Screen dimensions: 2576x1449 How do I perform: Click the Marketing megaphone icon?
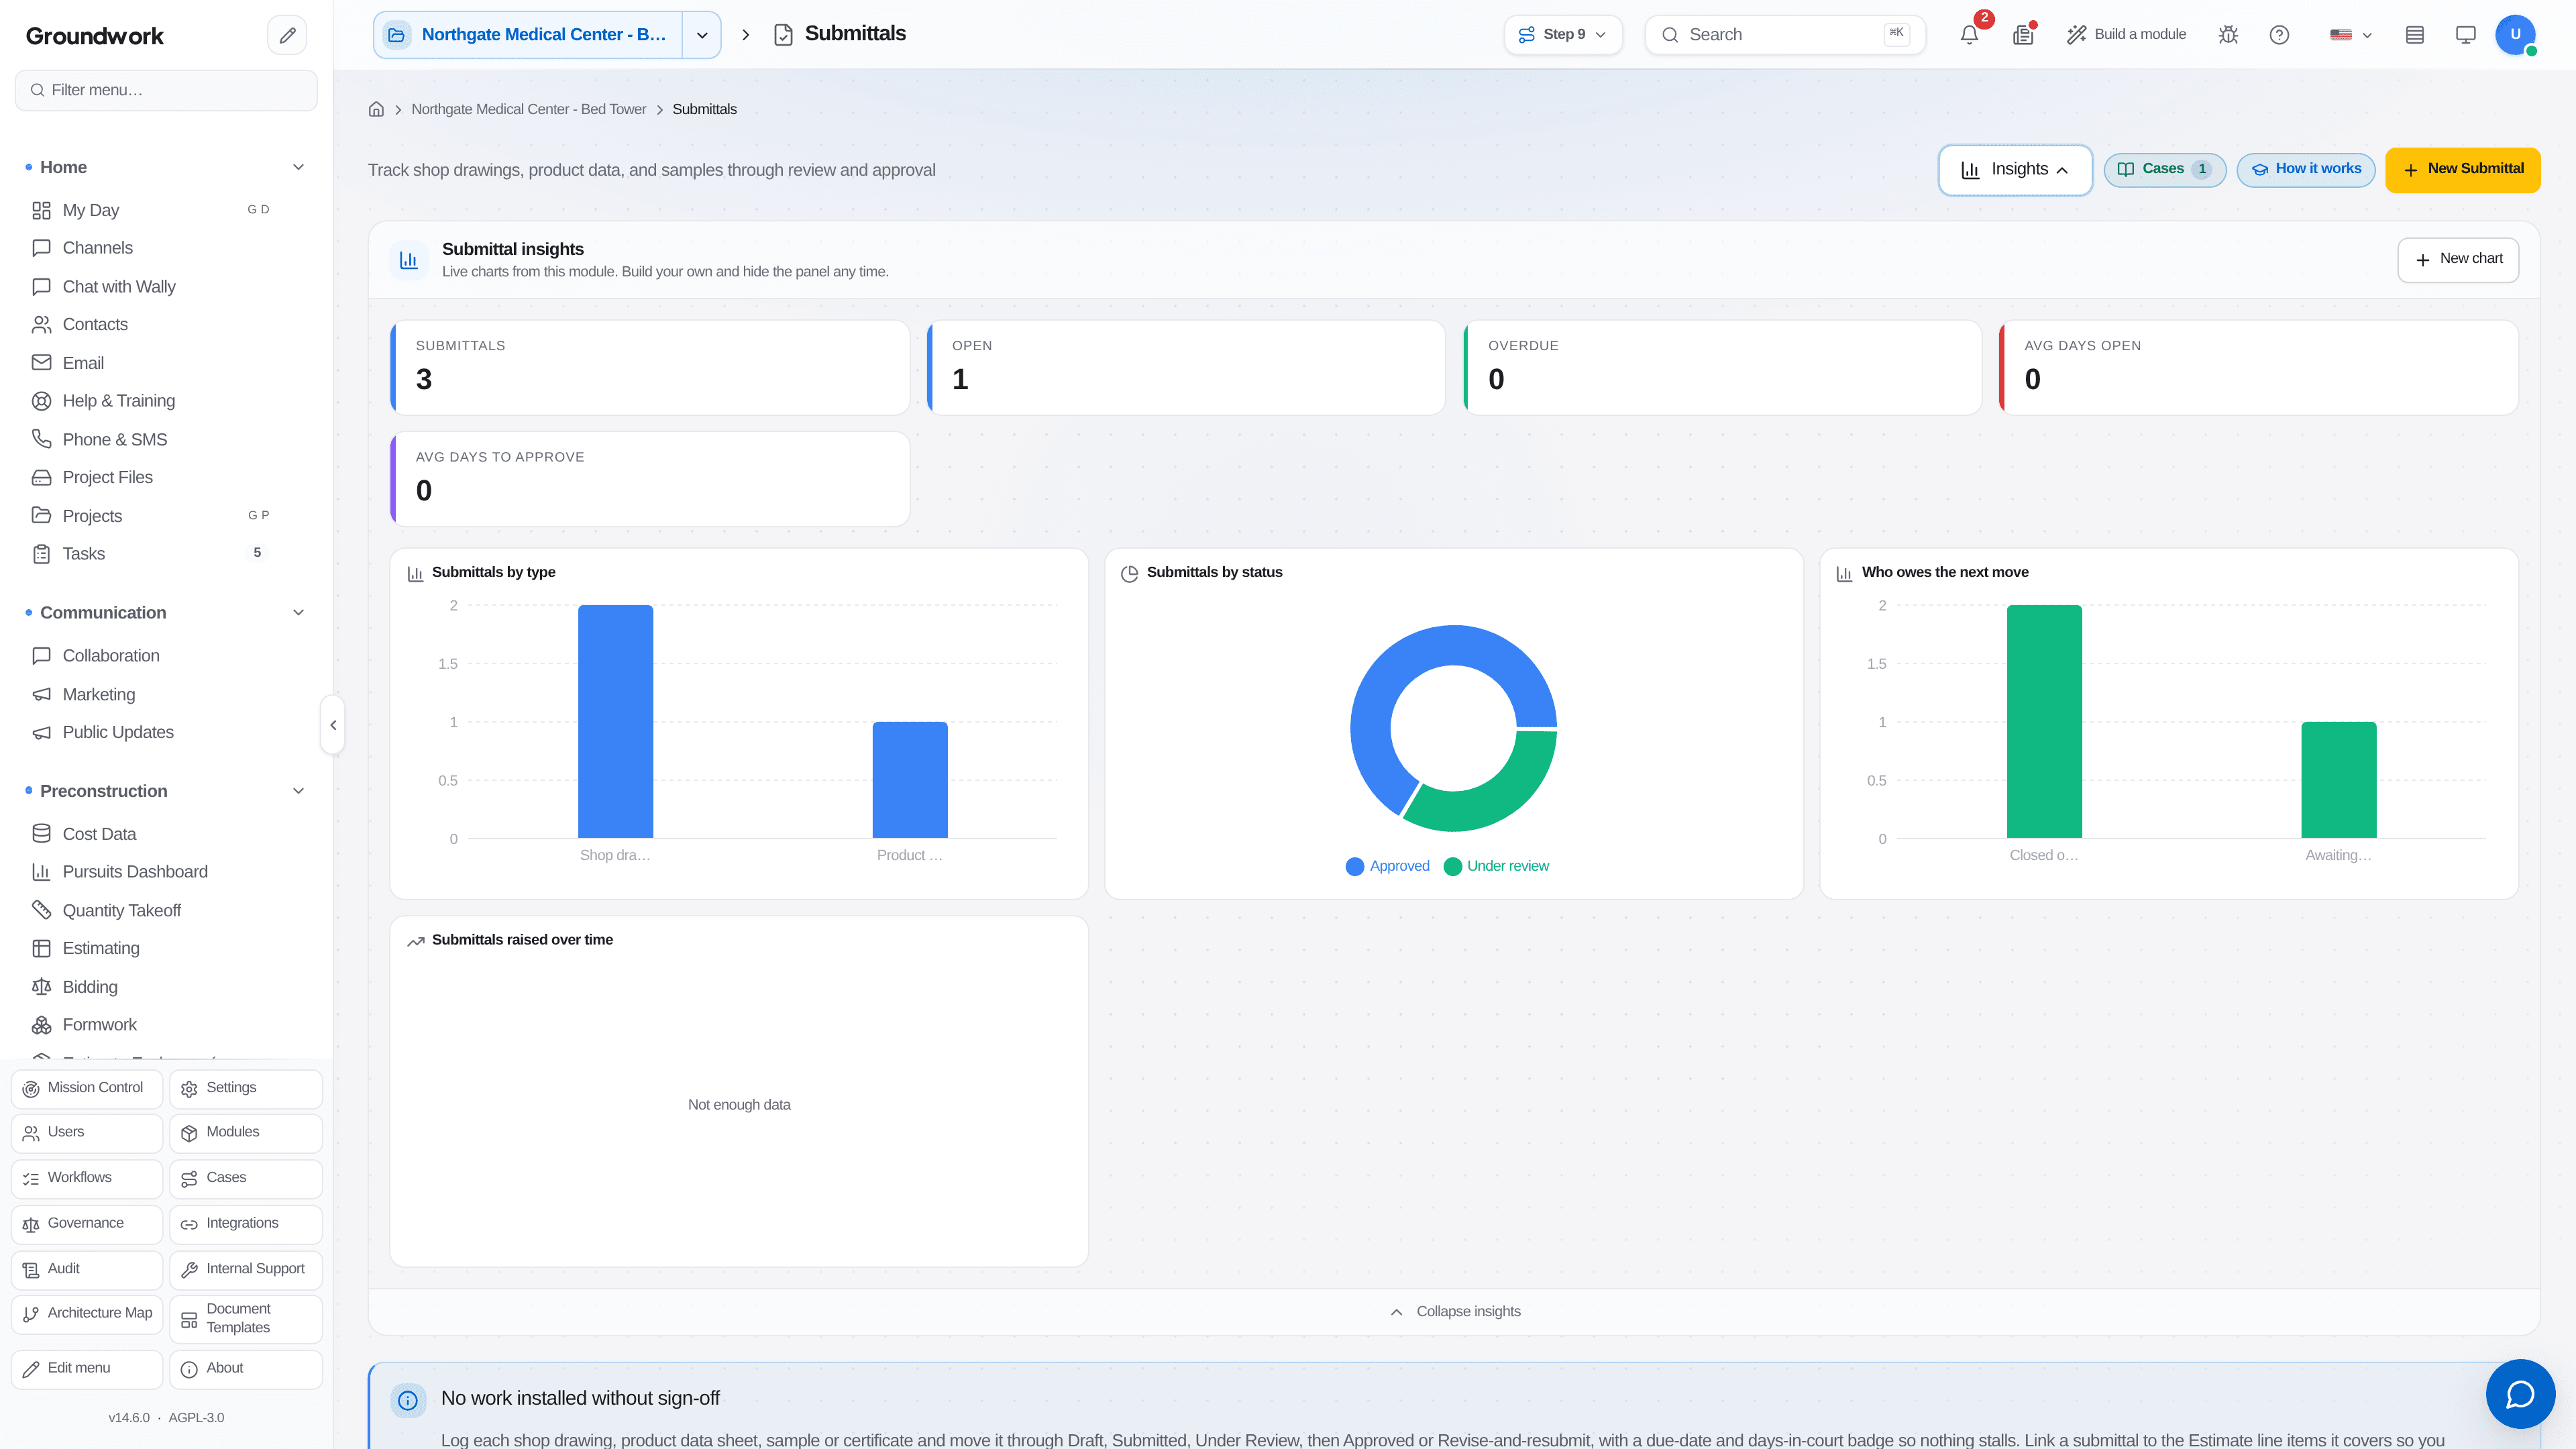click(x=41, y=694)
